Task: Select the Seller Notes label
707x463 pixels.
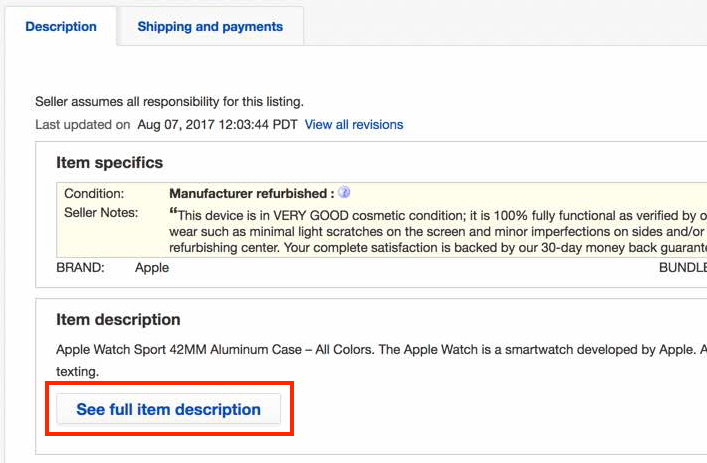Action: coord(101,213)
